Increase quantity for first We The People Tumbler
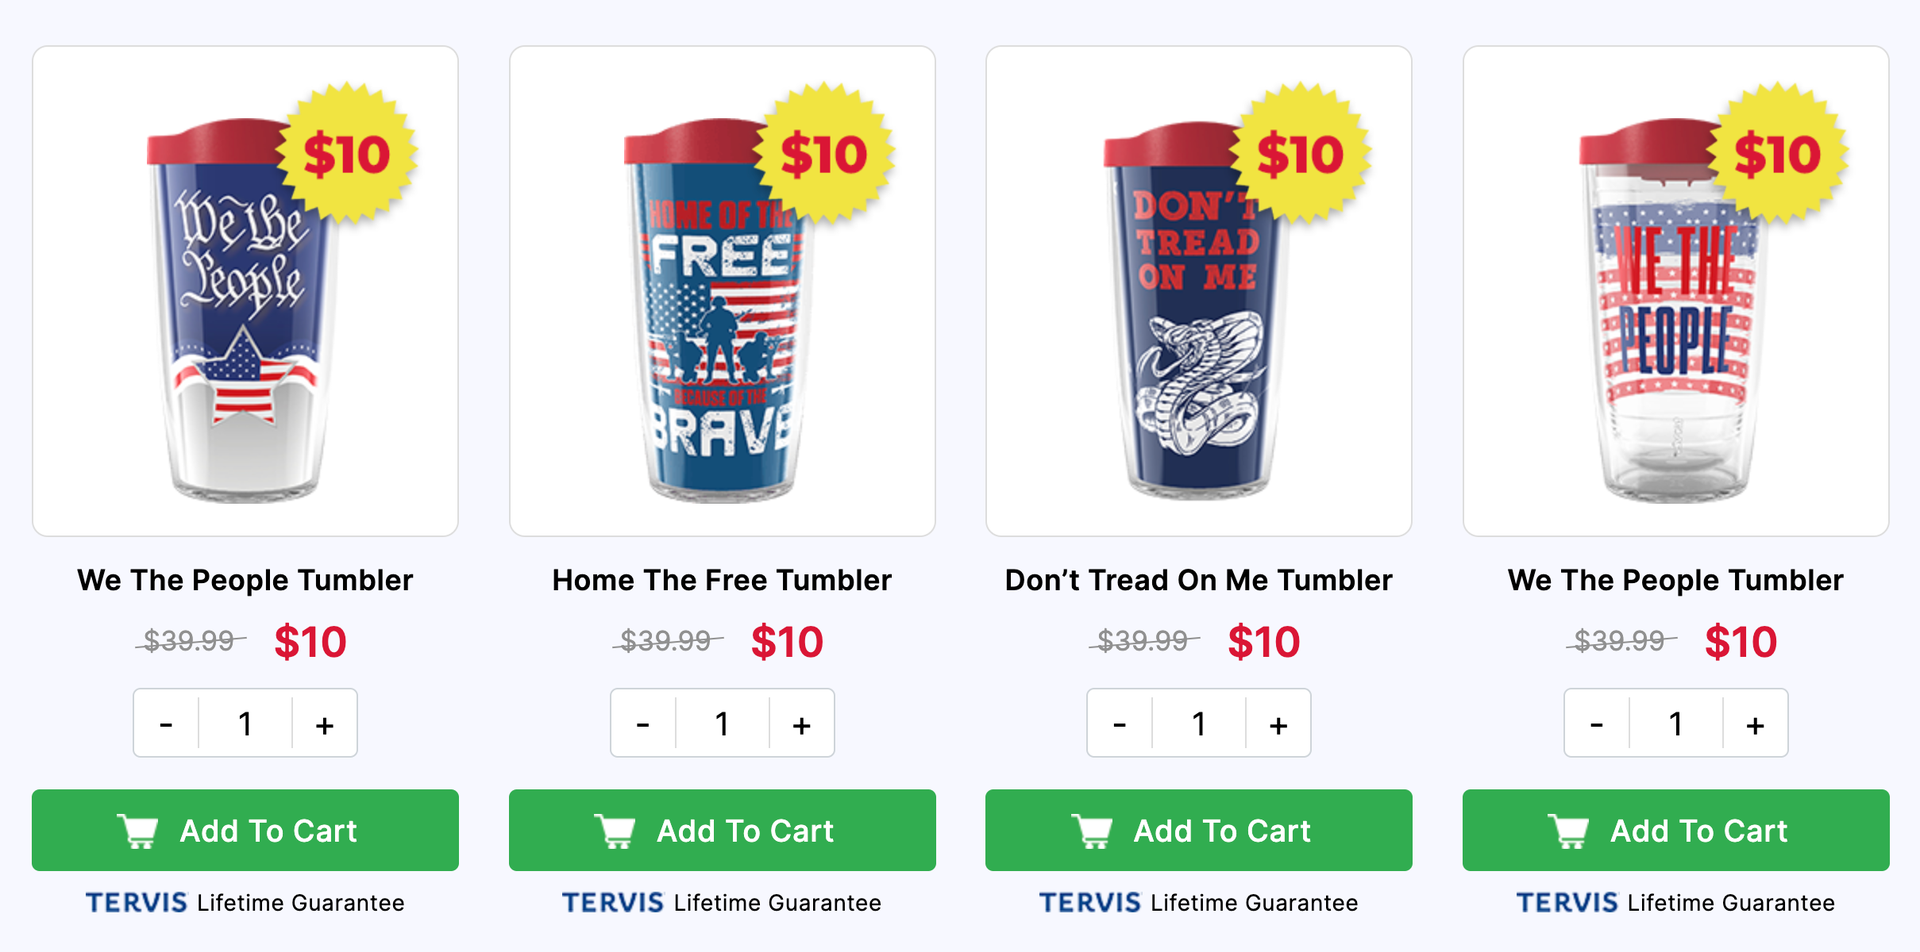This screenshot has height=952, width=1920. point(324,724)
